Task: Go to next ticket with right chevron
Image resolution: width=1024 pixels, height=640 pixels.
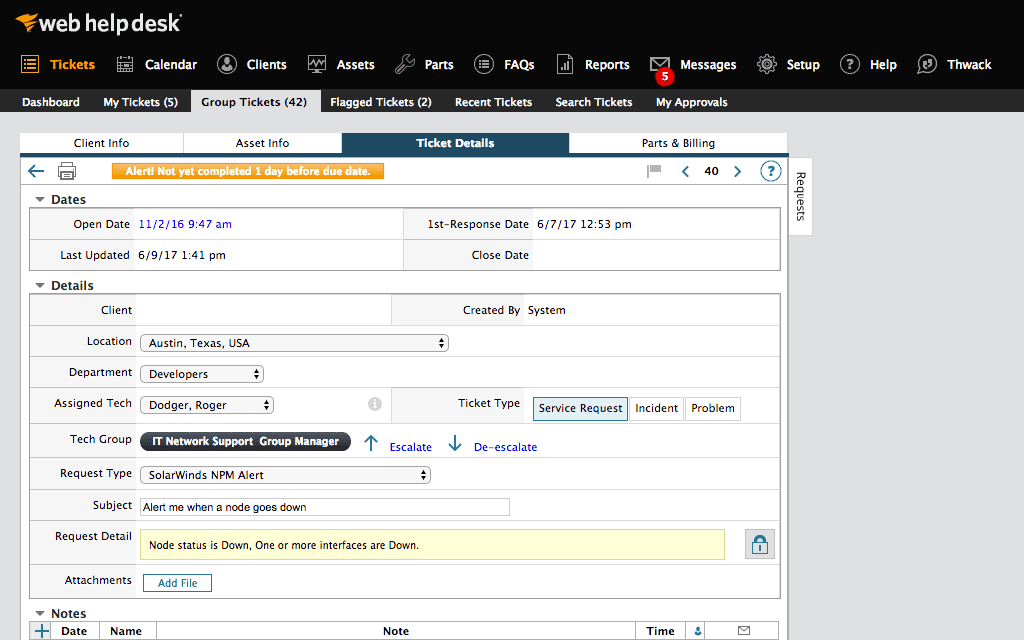Action: [x=737, y=171]
